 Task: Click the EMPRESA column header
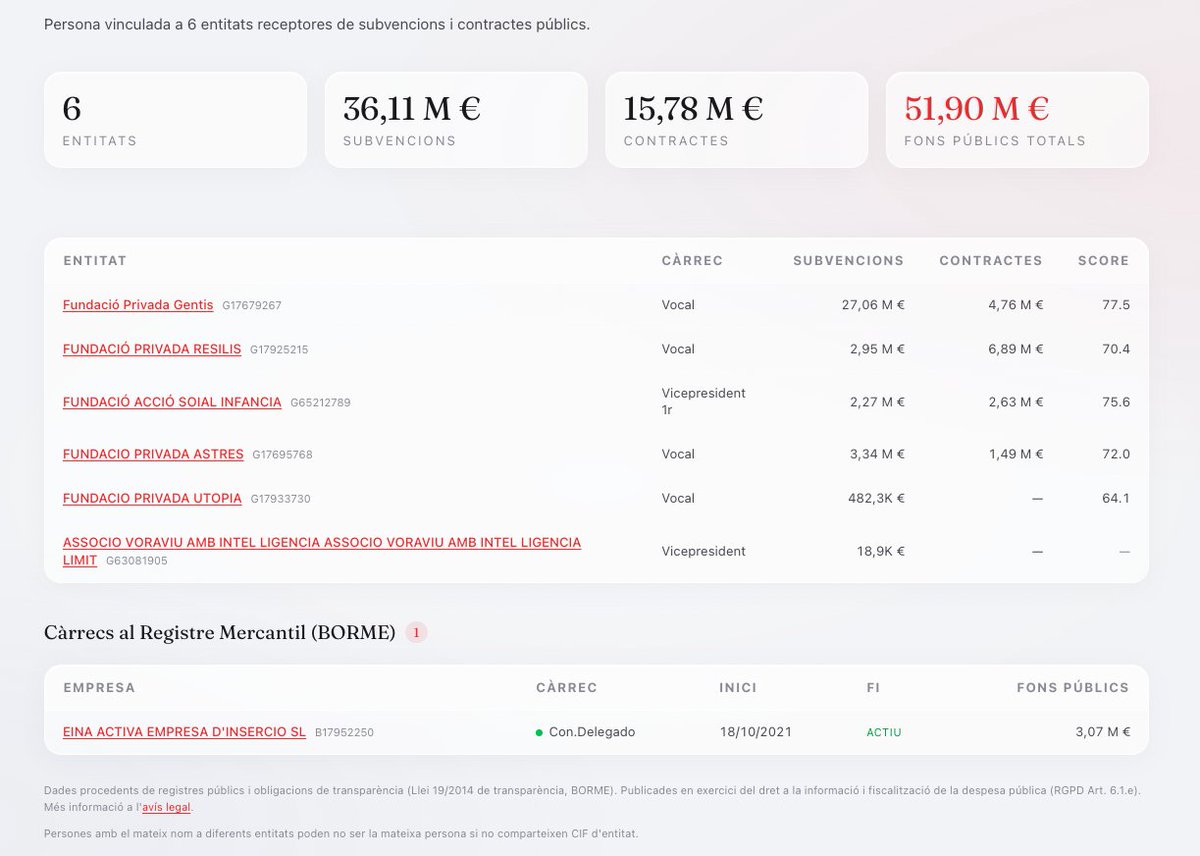pos(99,688)
